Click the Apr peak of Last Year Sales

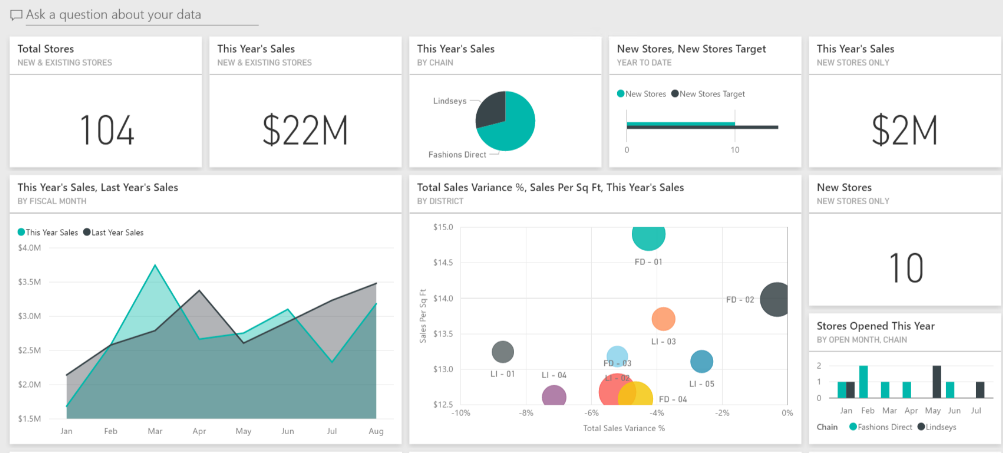(199, 290)
